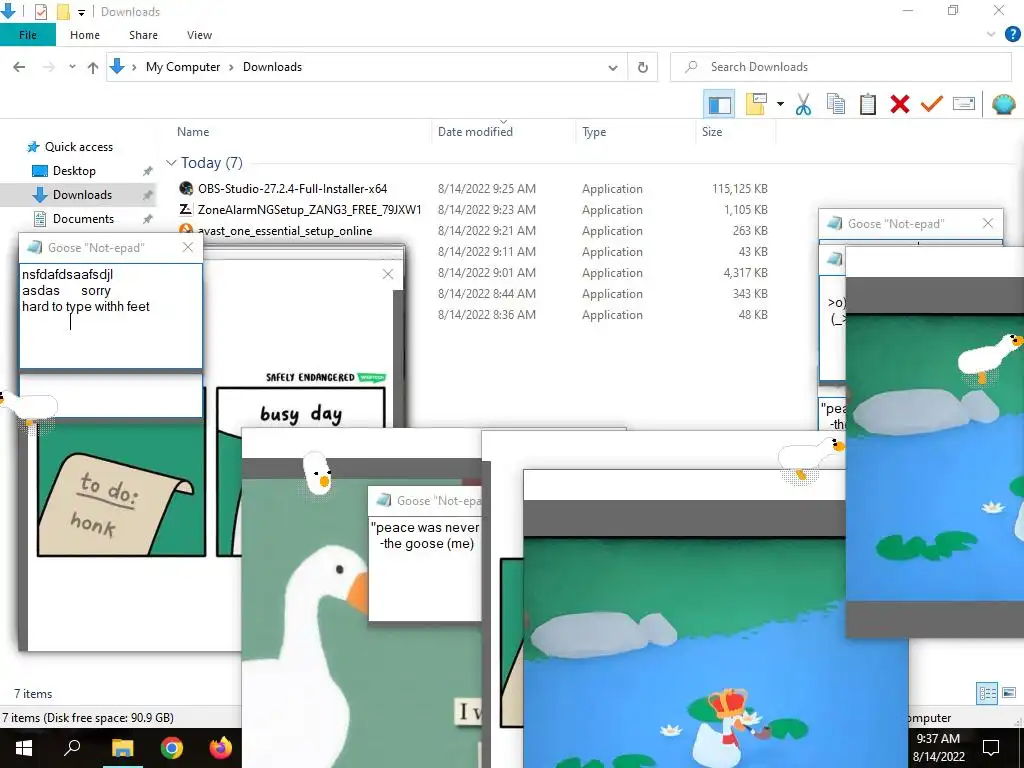The image size is (1024, 768).
Task: Open the Windows Start menu
Action: click(x=24, y=748)
